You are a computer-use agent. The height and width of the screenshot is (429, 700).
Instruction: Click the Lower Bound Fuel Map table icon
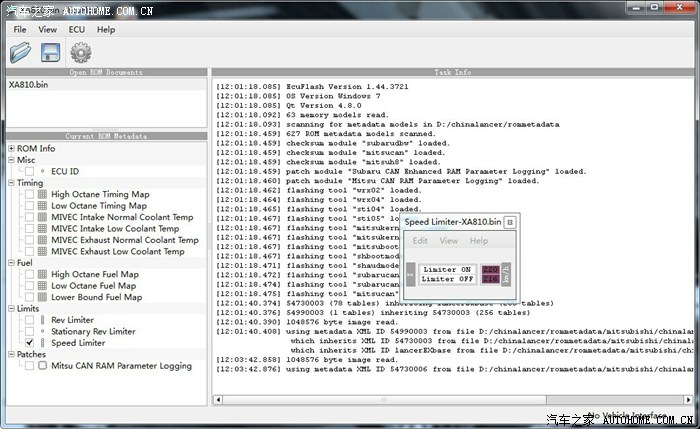pyautogui.click(x=42, y=297)
